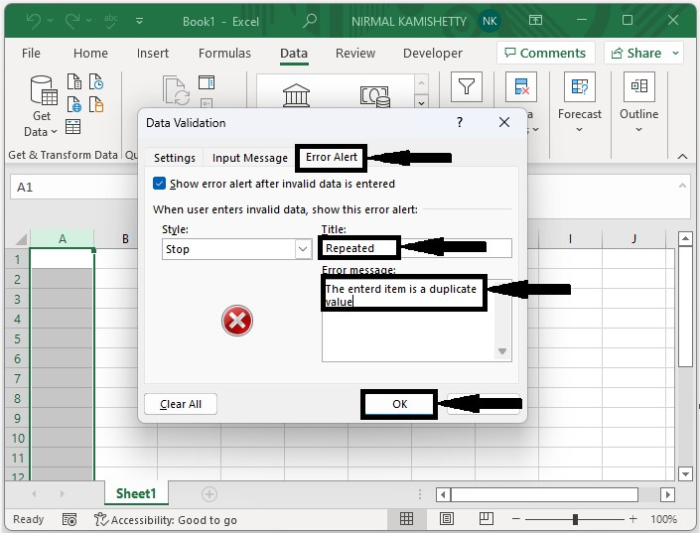The height and width of the screenshot is (533, 700).
Task: Click the Clear All button
Action: tap(181, 404)
